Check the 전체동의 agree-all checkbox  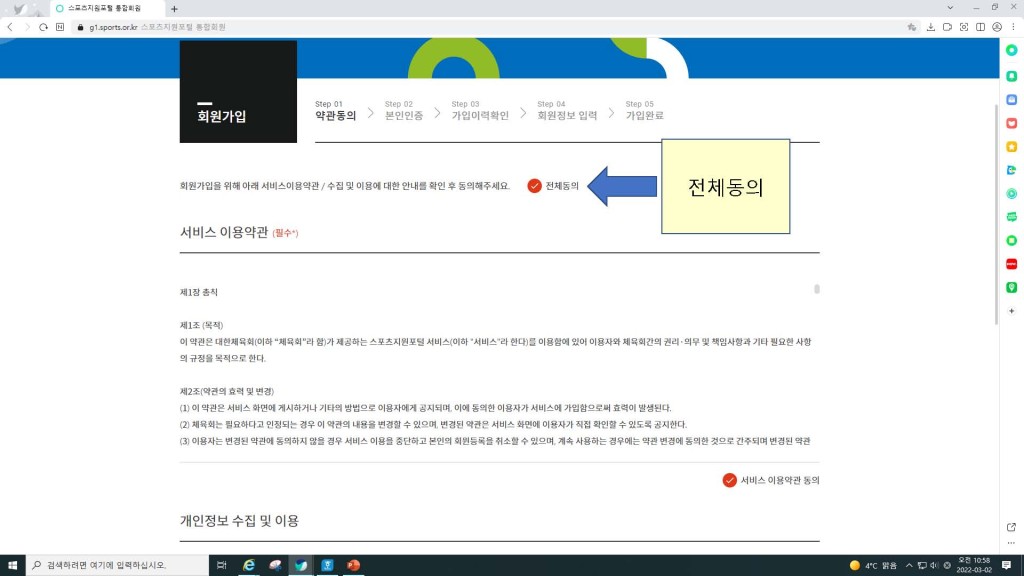(534, 186)
